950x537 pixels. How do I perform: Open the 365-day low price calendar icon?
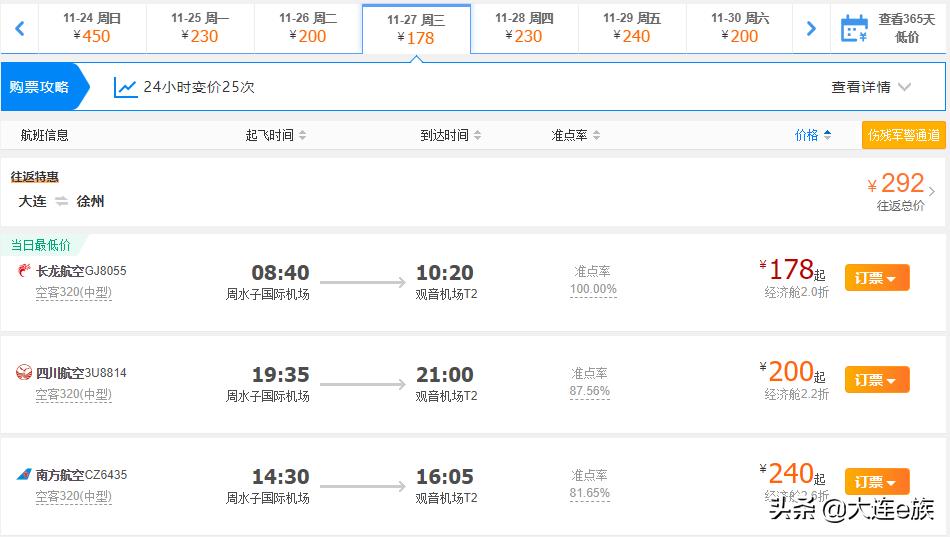(854, 28)
